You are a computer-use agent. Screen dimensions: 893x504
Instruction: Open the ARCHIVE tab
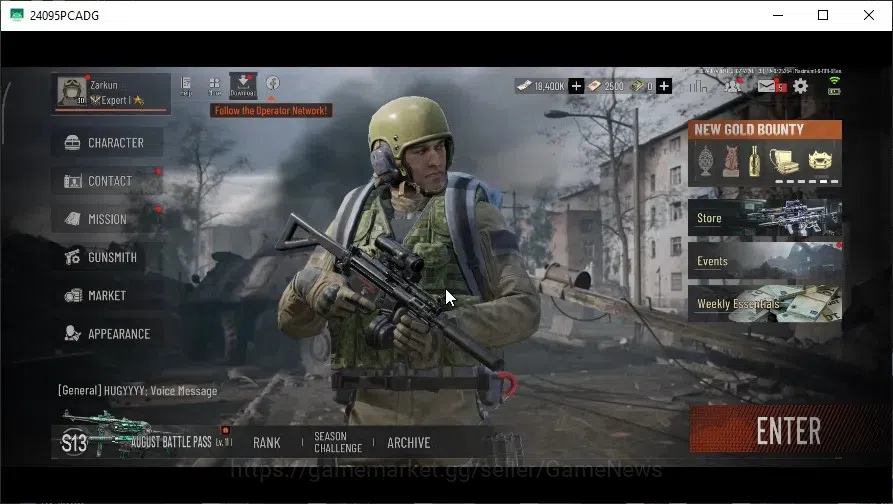[x=409, y=442]
